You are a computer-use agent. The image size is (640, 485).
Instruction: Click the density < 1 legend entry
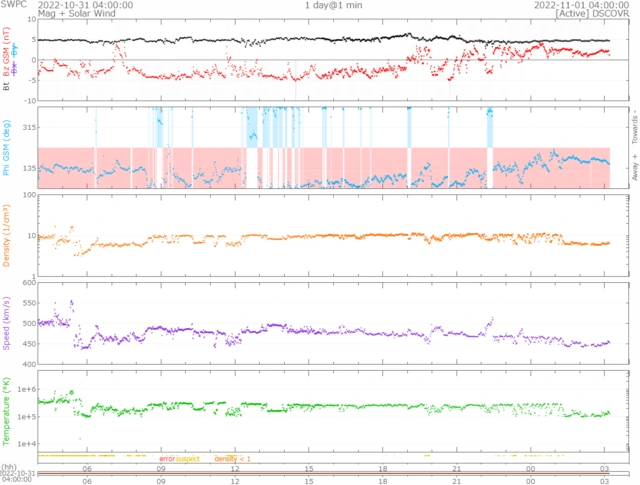coord(232,458)
